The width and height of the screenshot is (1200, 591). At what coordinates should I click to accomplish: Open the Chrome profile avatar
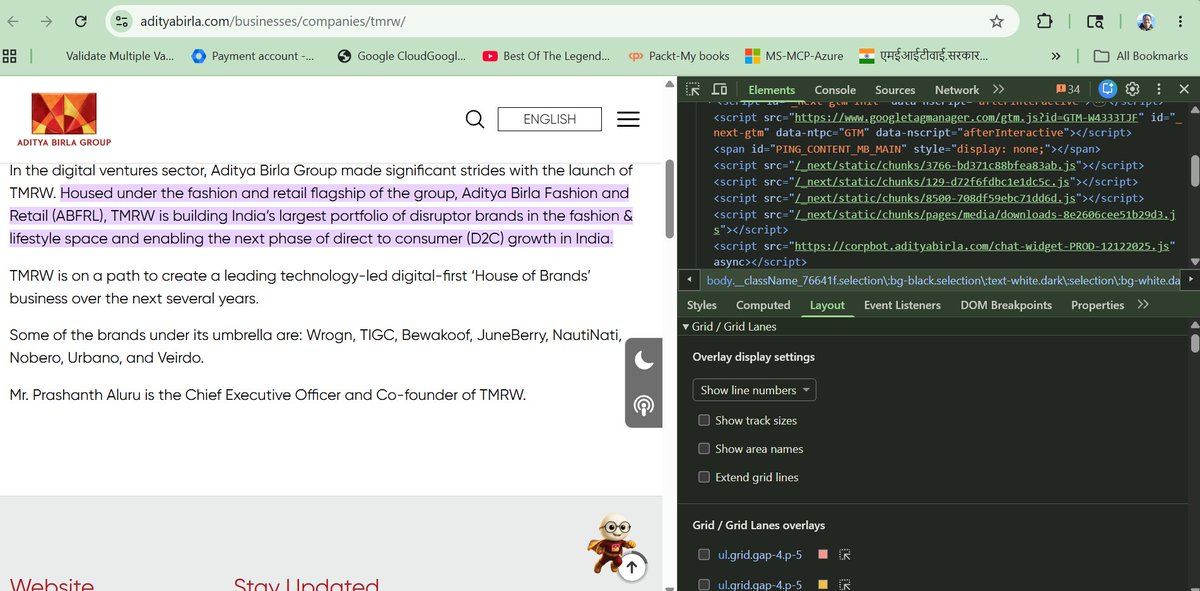(x=1145, y=21)
